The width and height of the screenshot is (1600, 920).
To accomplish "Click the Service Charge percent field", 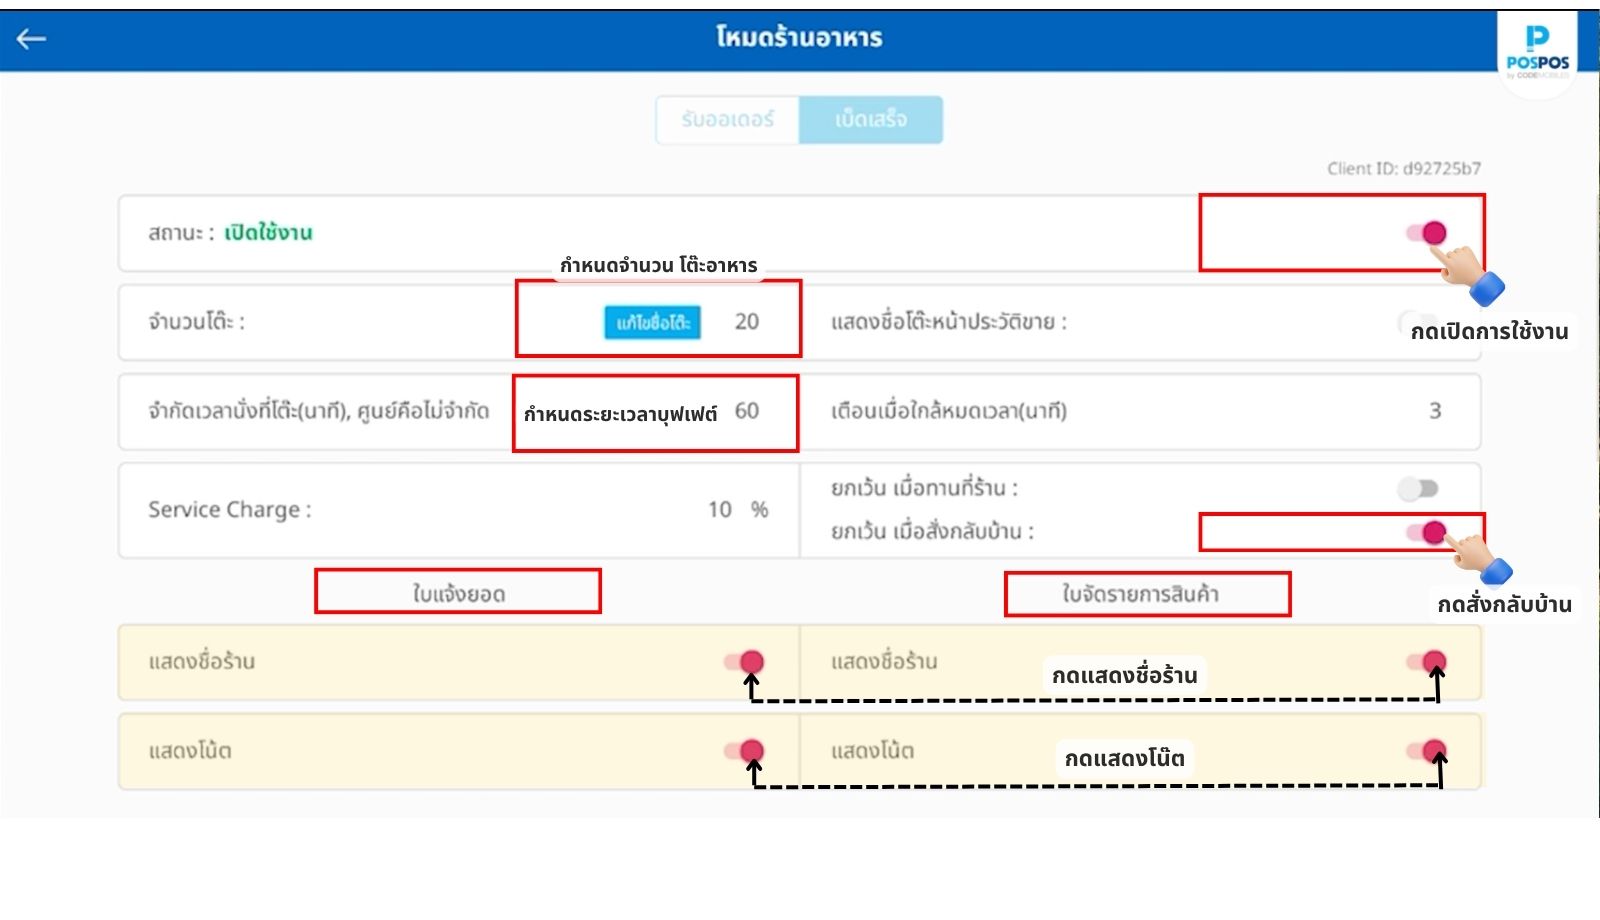I will 720,510.
